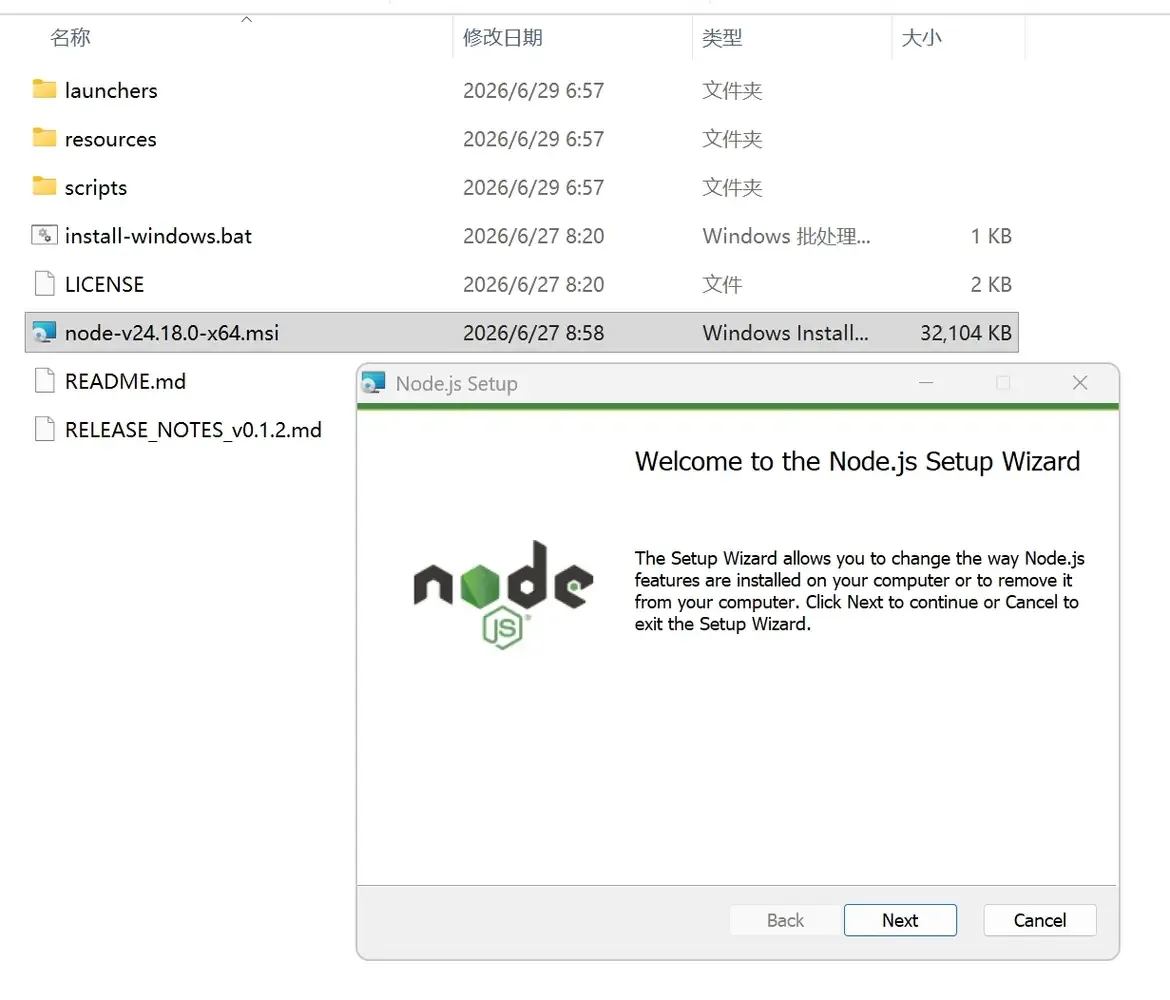This screenshot has width=1170, height=1000.
Task: Sort files by the 类型 column header
Action: click(x=722, y=37)
